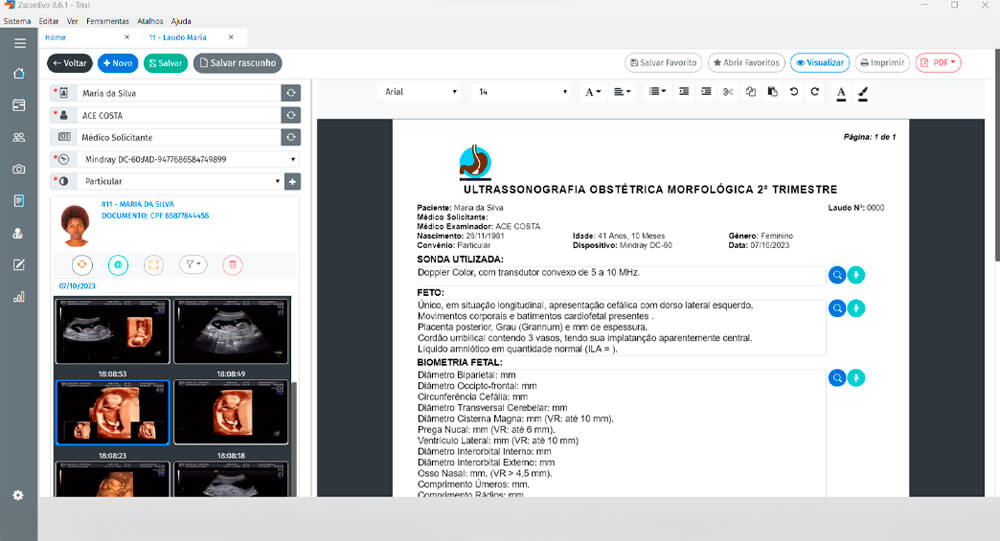Open the Arial font family dropdown
Image resolution: width=1000 pixels, height=541 pixels.
coord(421,92)
